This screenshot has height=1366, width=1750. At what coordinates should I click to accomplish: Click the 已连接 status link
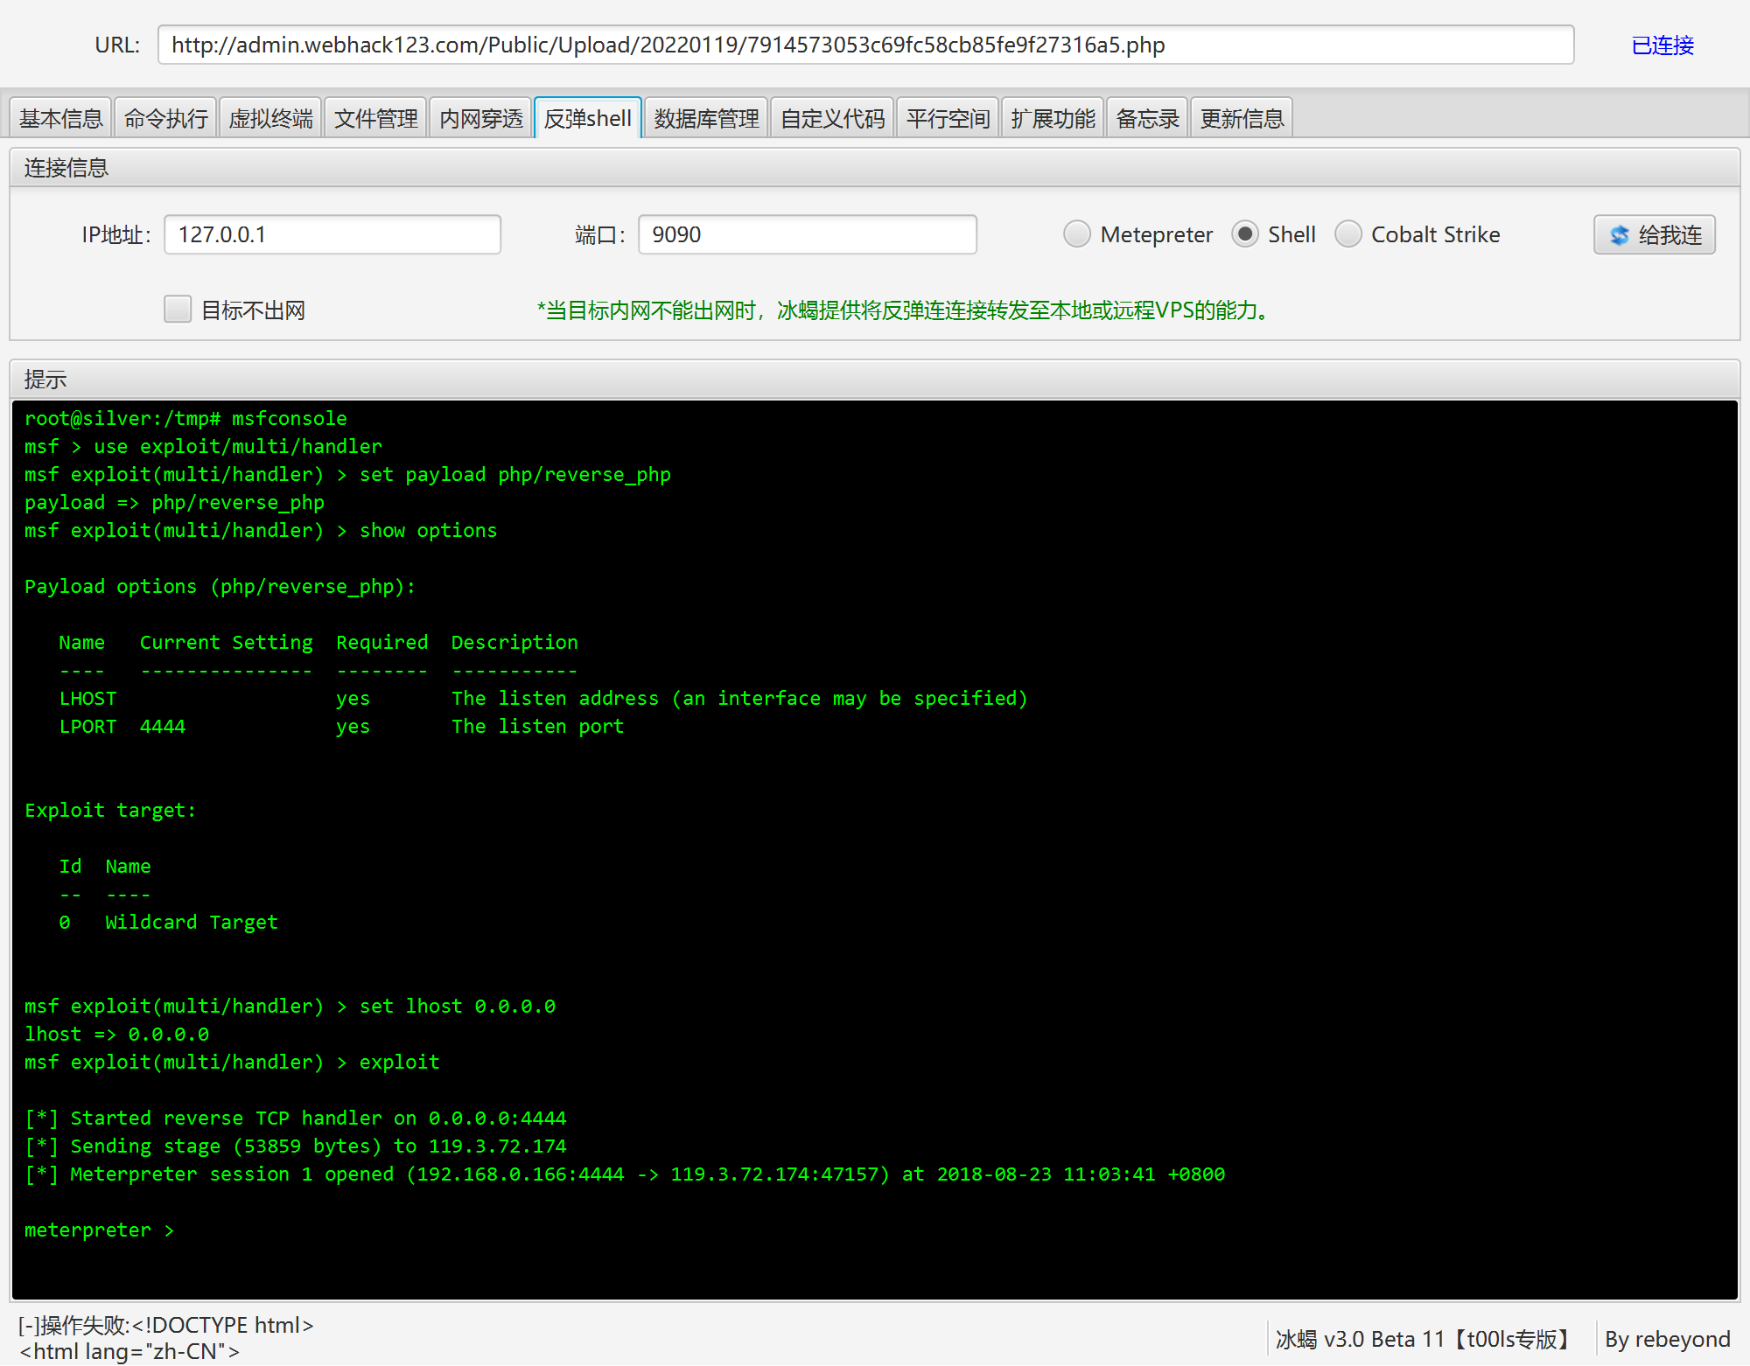(x=1662, y=46)
